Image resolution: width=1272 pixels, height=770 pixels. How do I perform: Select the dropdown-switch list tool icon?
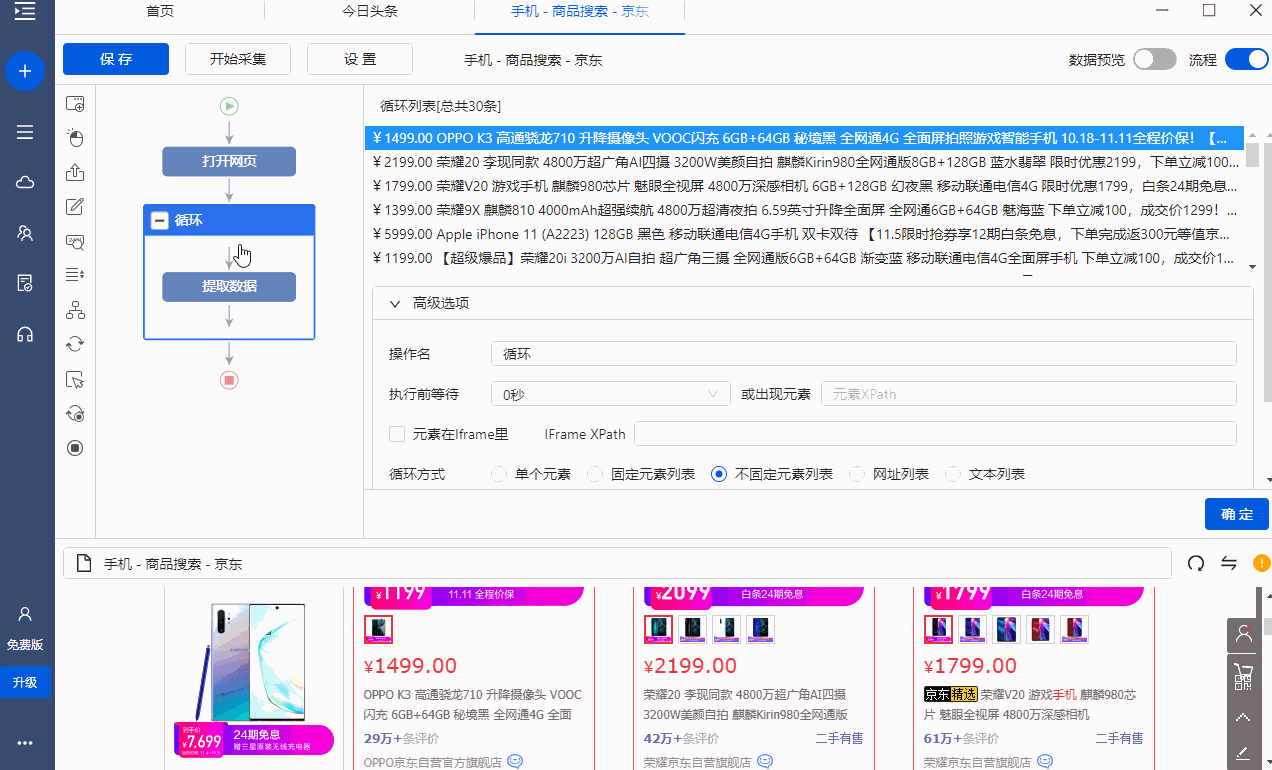[x=75, y=275]
